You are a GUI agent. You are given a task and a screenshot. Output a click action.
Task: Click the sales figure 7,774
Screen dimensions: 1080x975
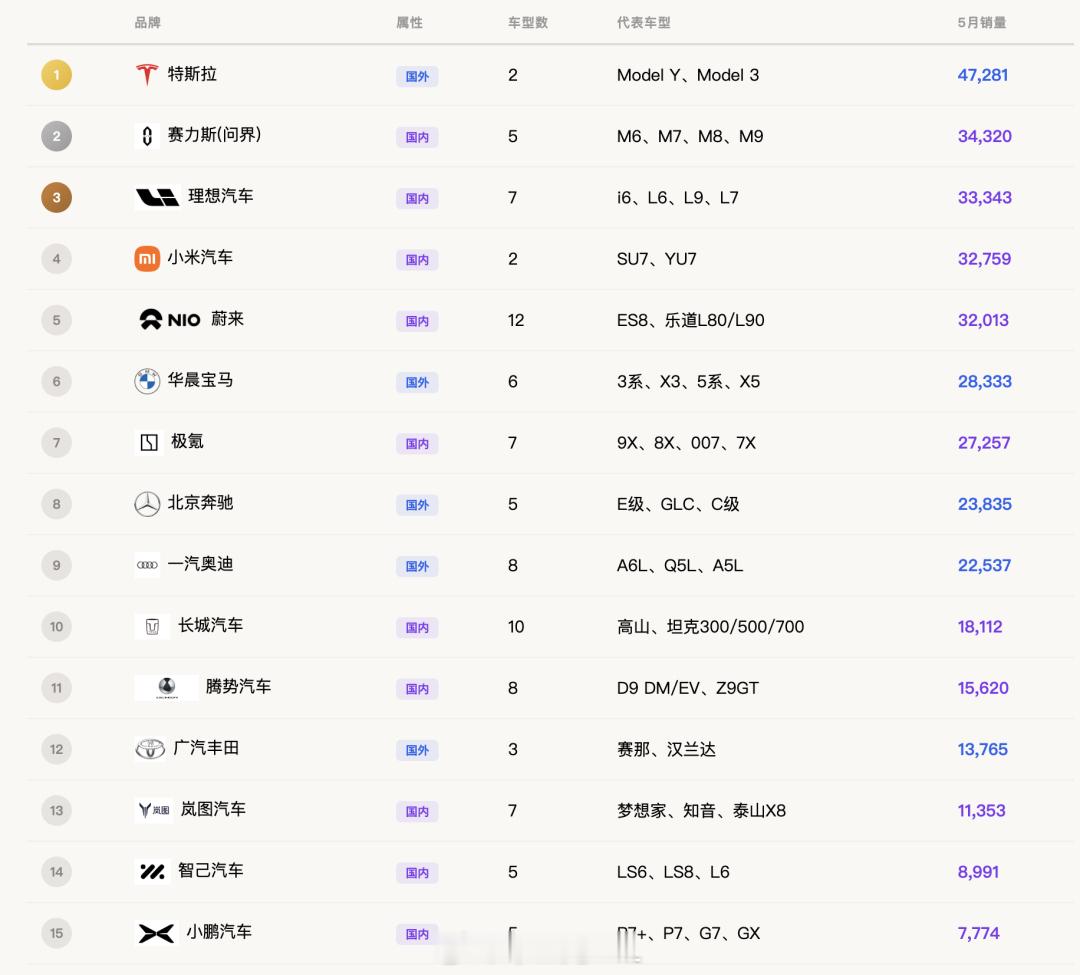[x=978, y=933]
